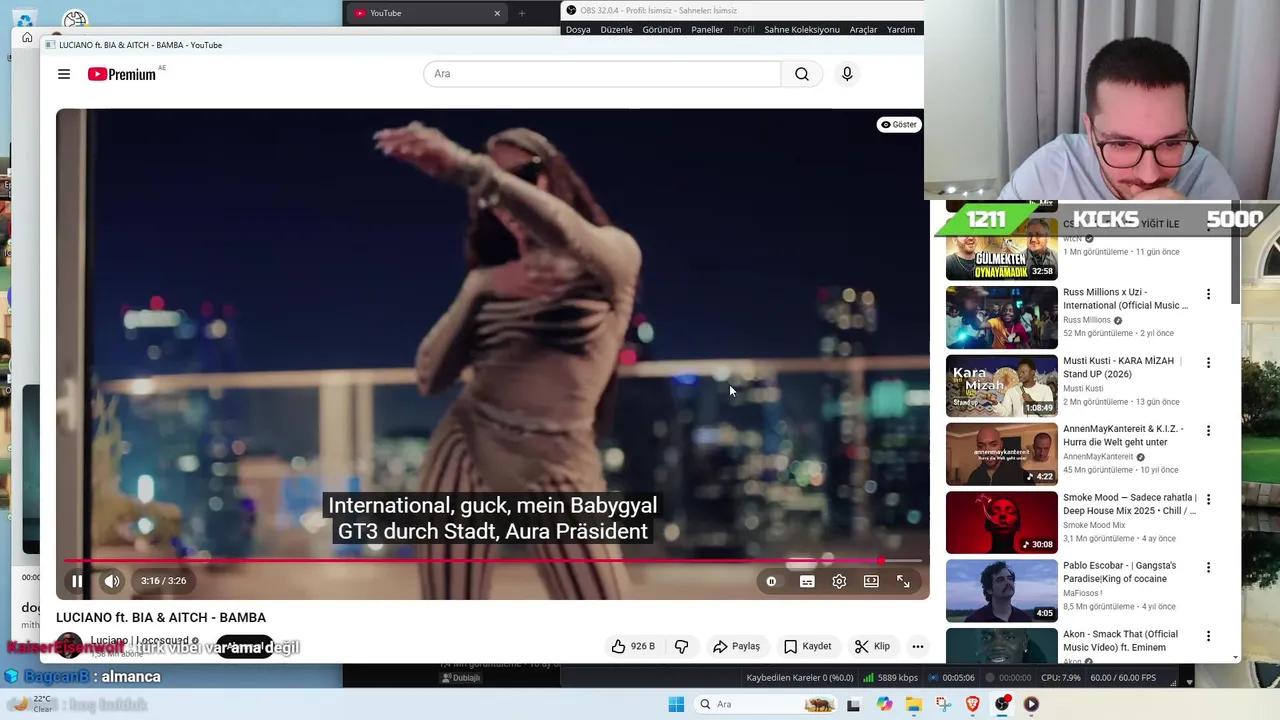Screen dimensions: 1280x720
Task: Open the YouTube hamburger guide menu
Action: pyautogui.click(x=64, y=74)
